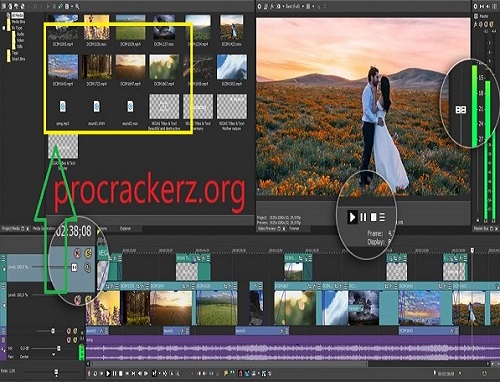This screenshot has width=500, height=382.
Task: Open the edit tool dropdown arrow
Action: [159, 374]
